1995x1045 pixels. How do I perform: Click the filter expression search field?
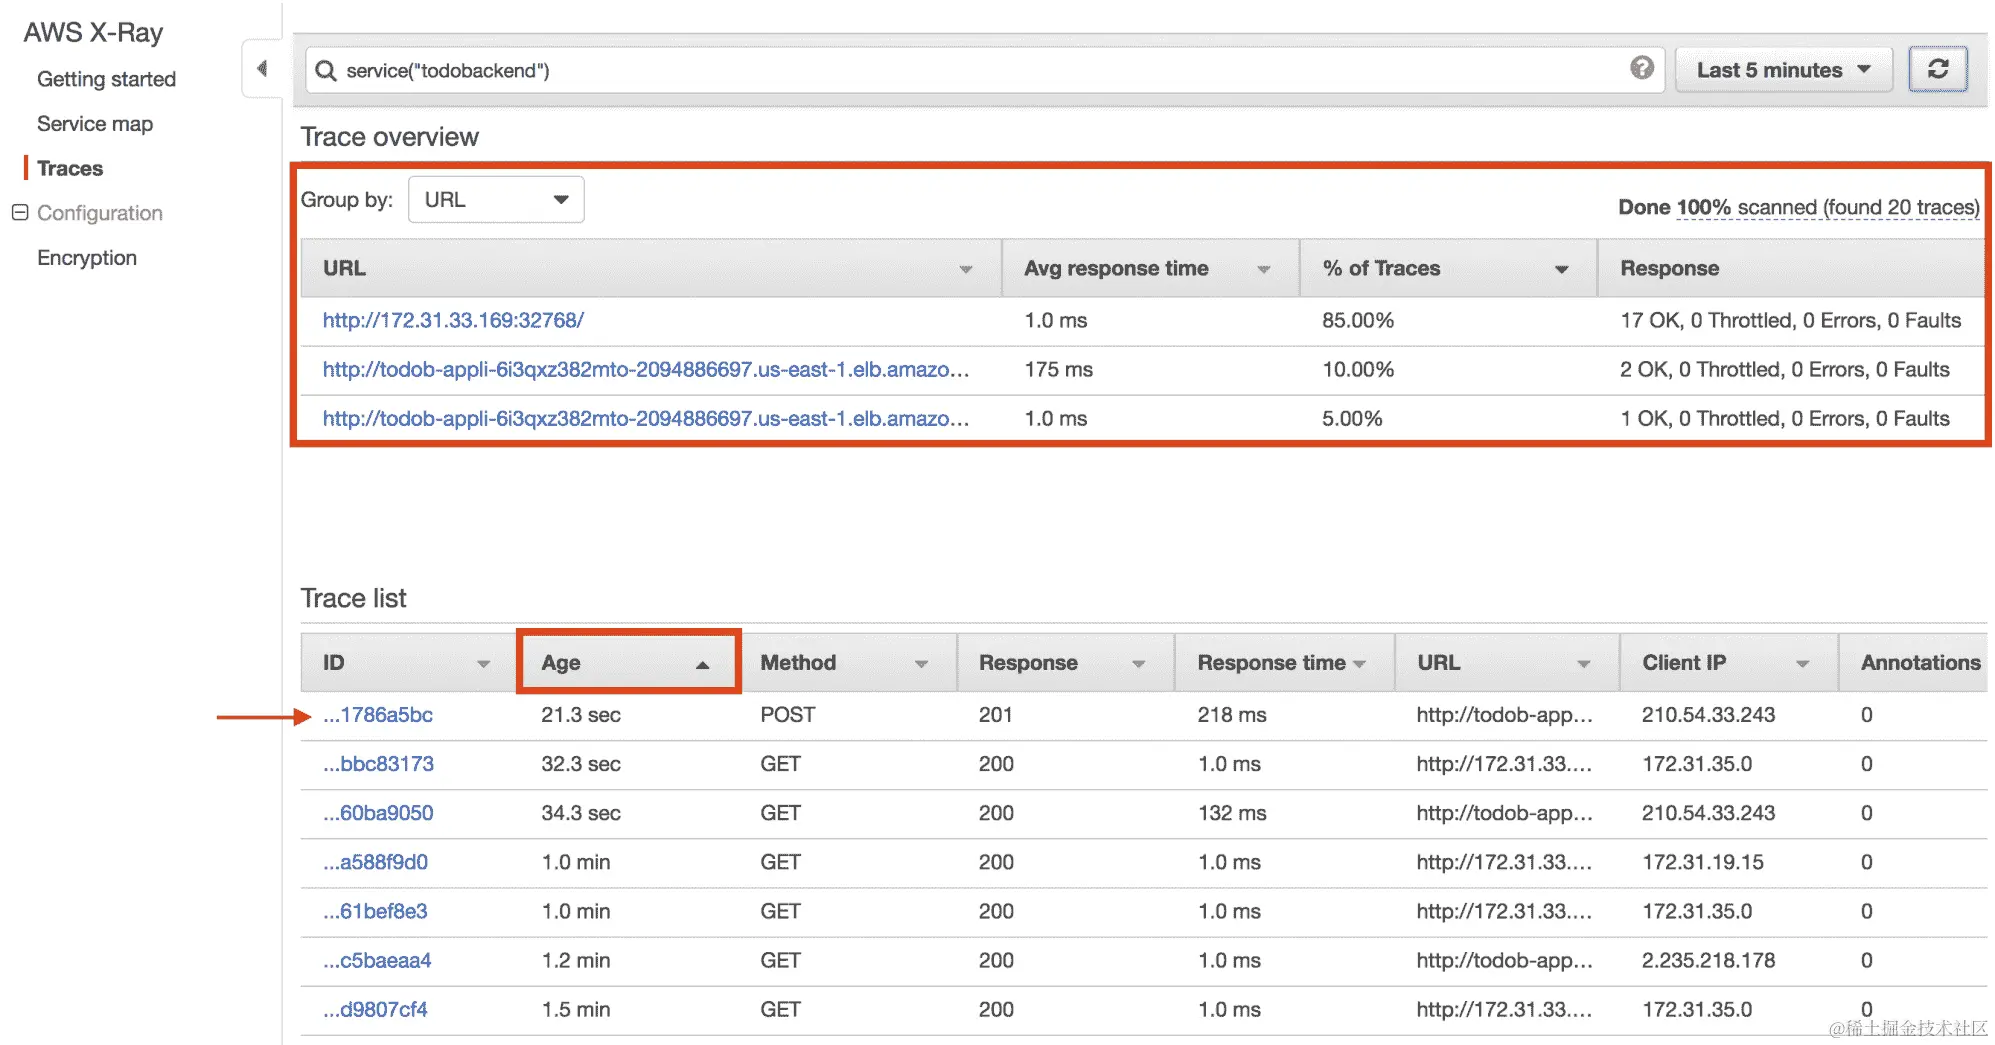click(x=984, y=70)
